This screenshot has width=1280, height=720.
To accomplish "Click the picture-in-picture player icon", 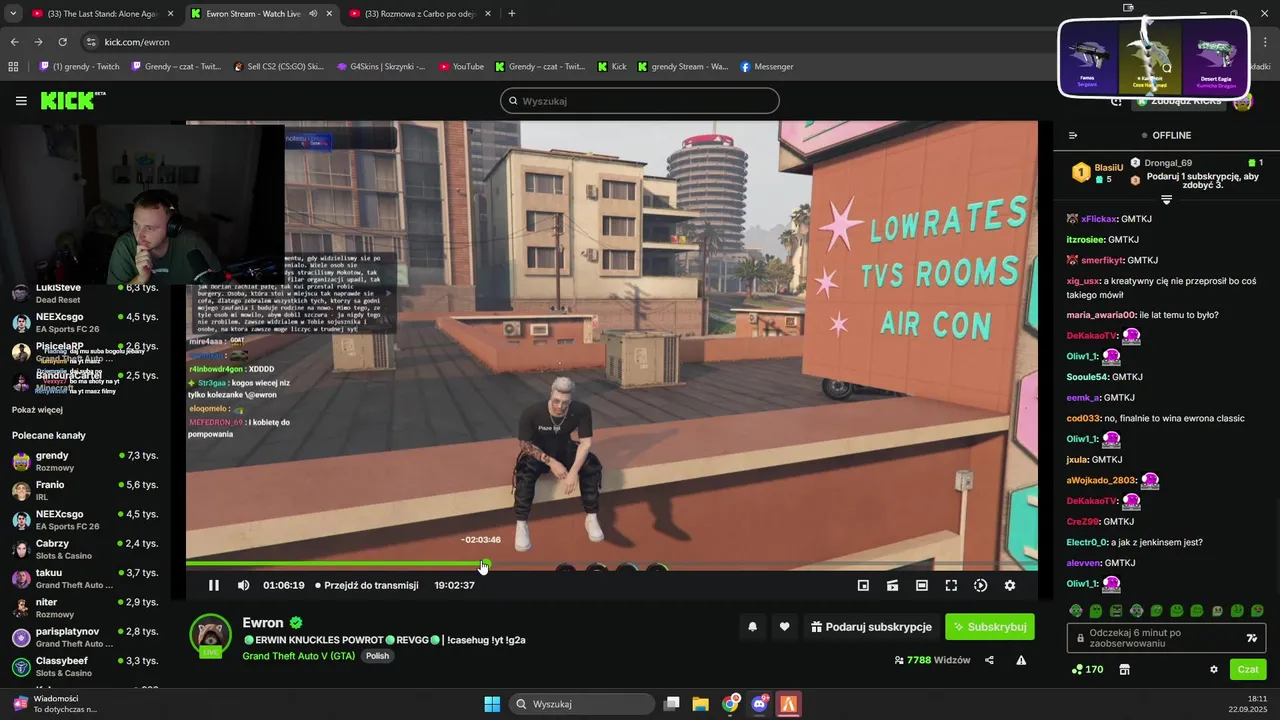I will click(863, 585).
